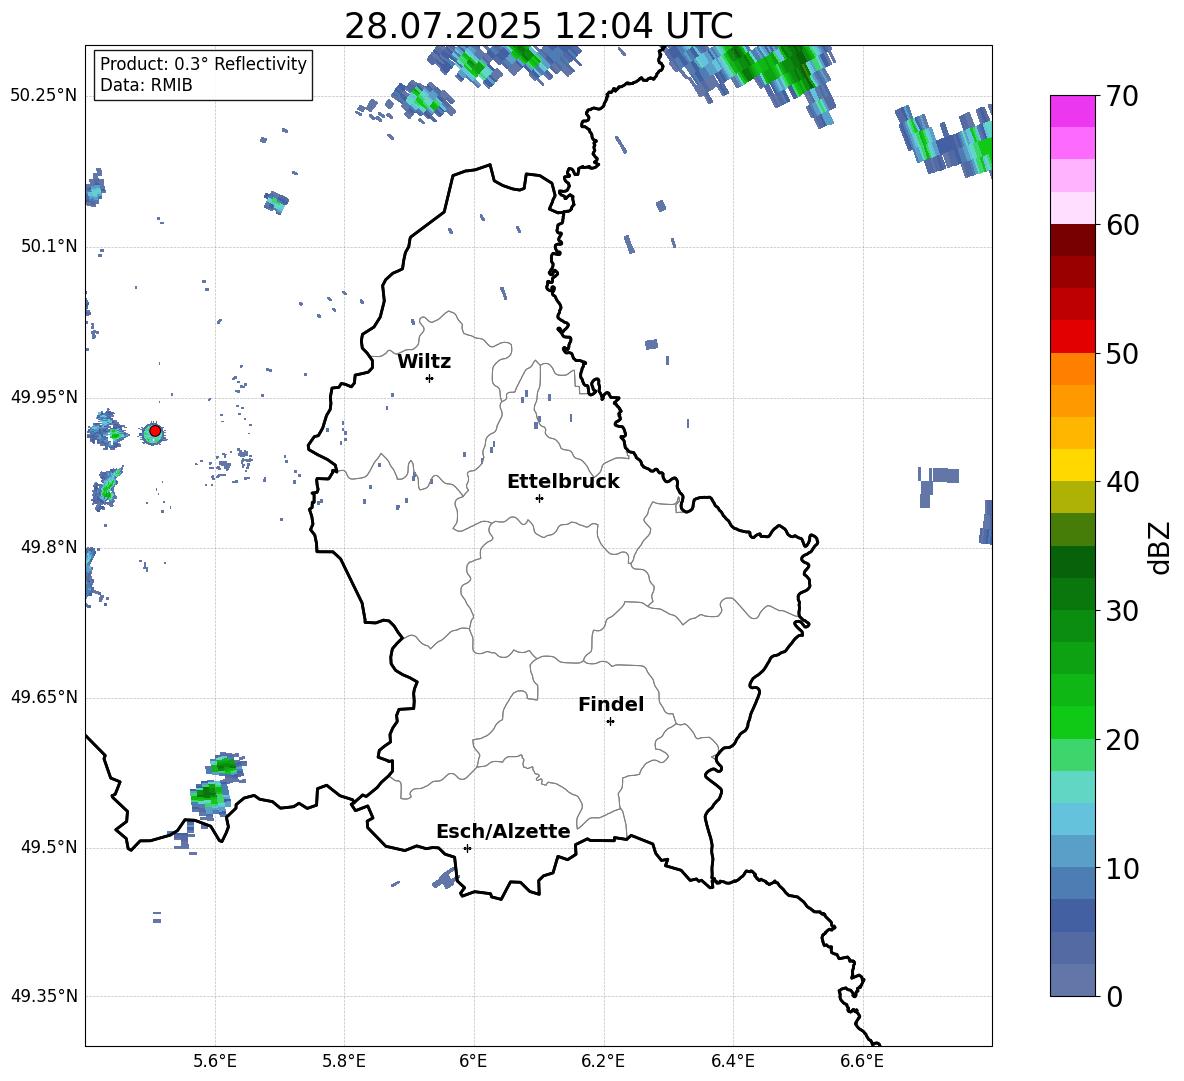Click the title 28.07.2025 12:04 UTC
The width and height of the screenshot is (1184, 1081).
[x=538, y=26]
